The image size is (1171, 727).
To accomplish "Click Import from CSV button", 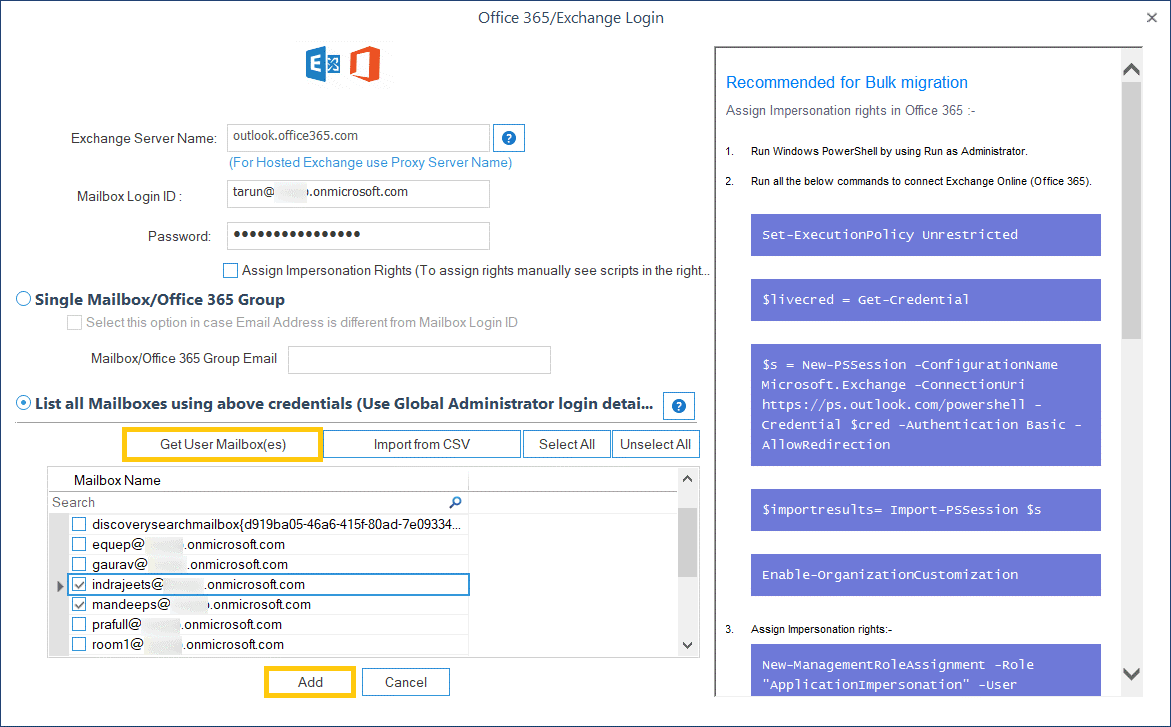I will pos(422,445).
